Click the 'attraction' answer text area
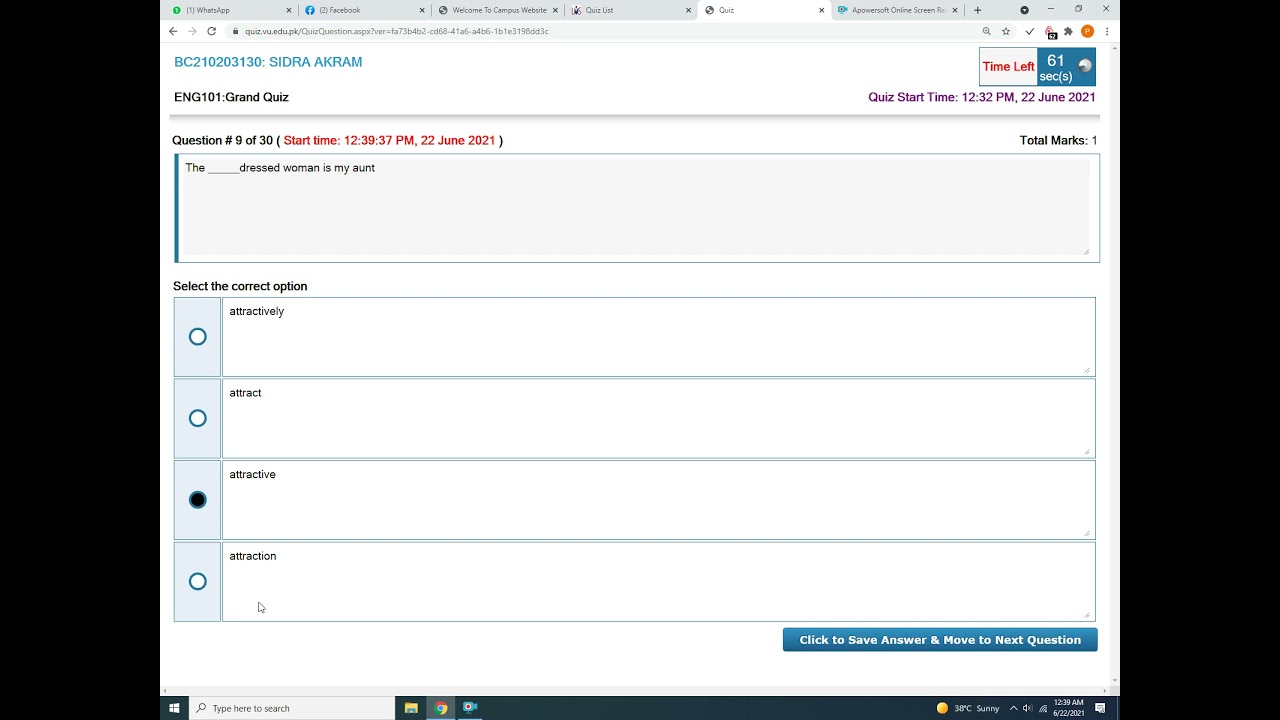1280x720 pixels. point(658,581)
